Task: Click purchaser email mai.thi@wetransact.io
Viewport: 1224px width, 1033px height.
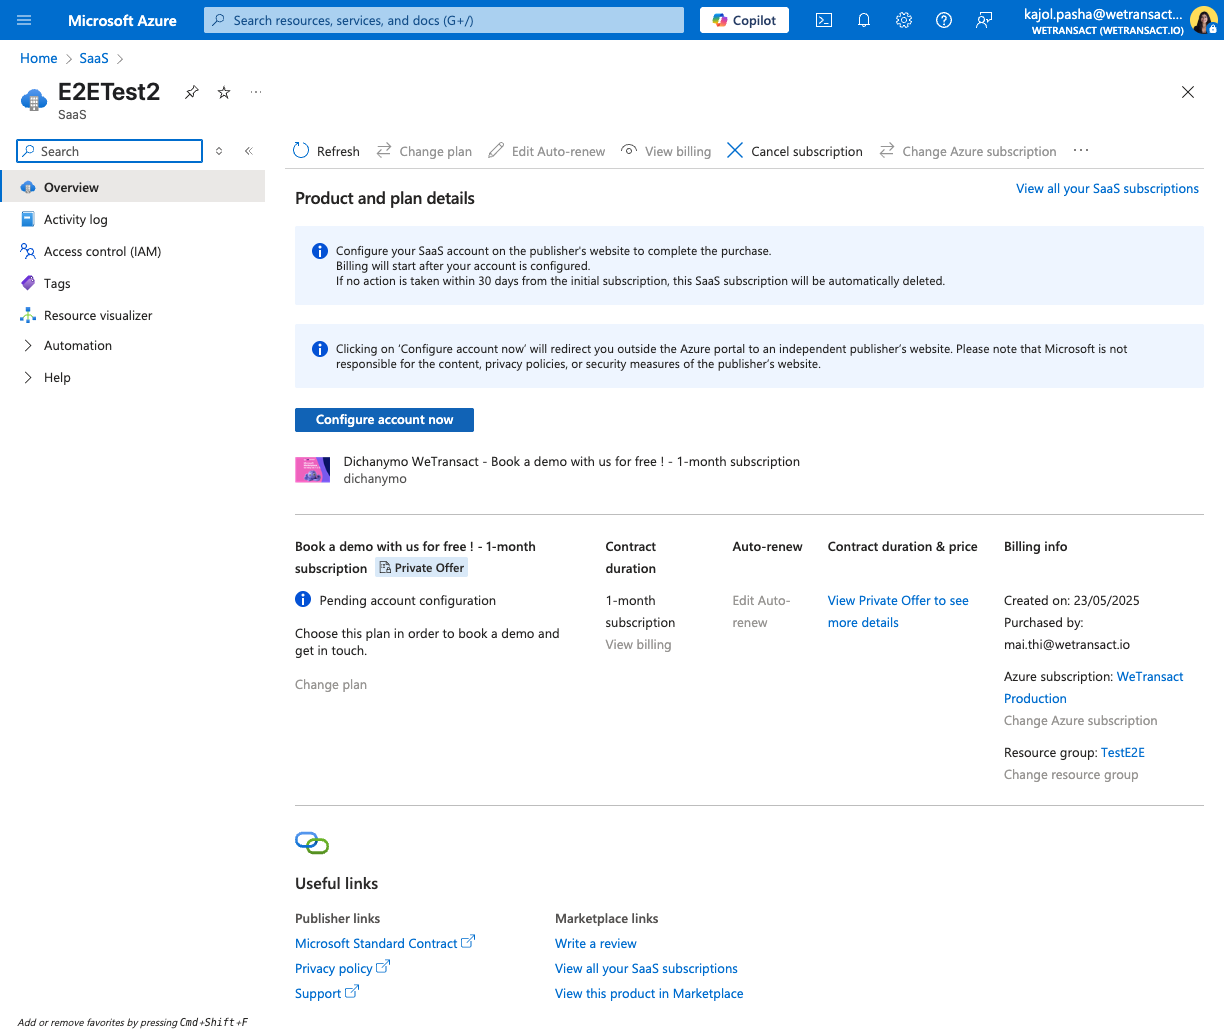Action: [x=1067, y=645]
